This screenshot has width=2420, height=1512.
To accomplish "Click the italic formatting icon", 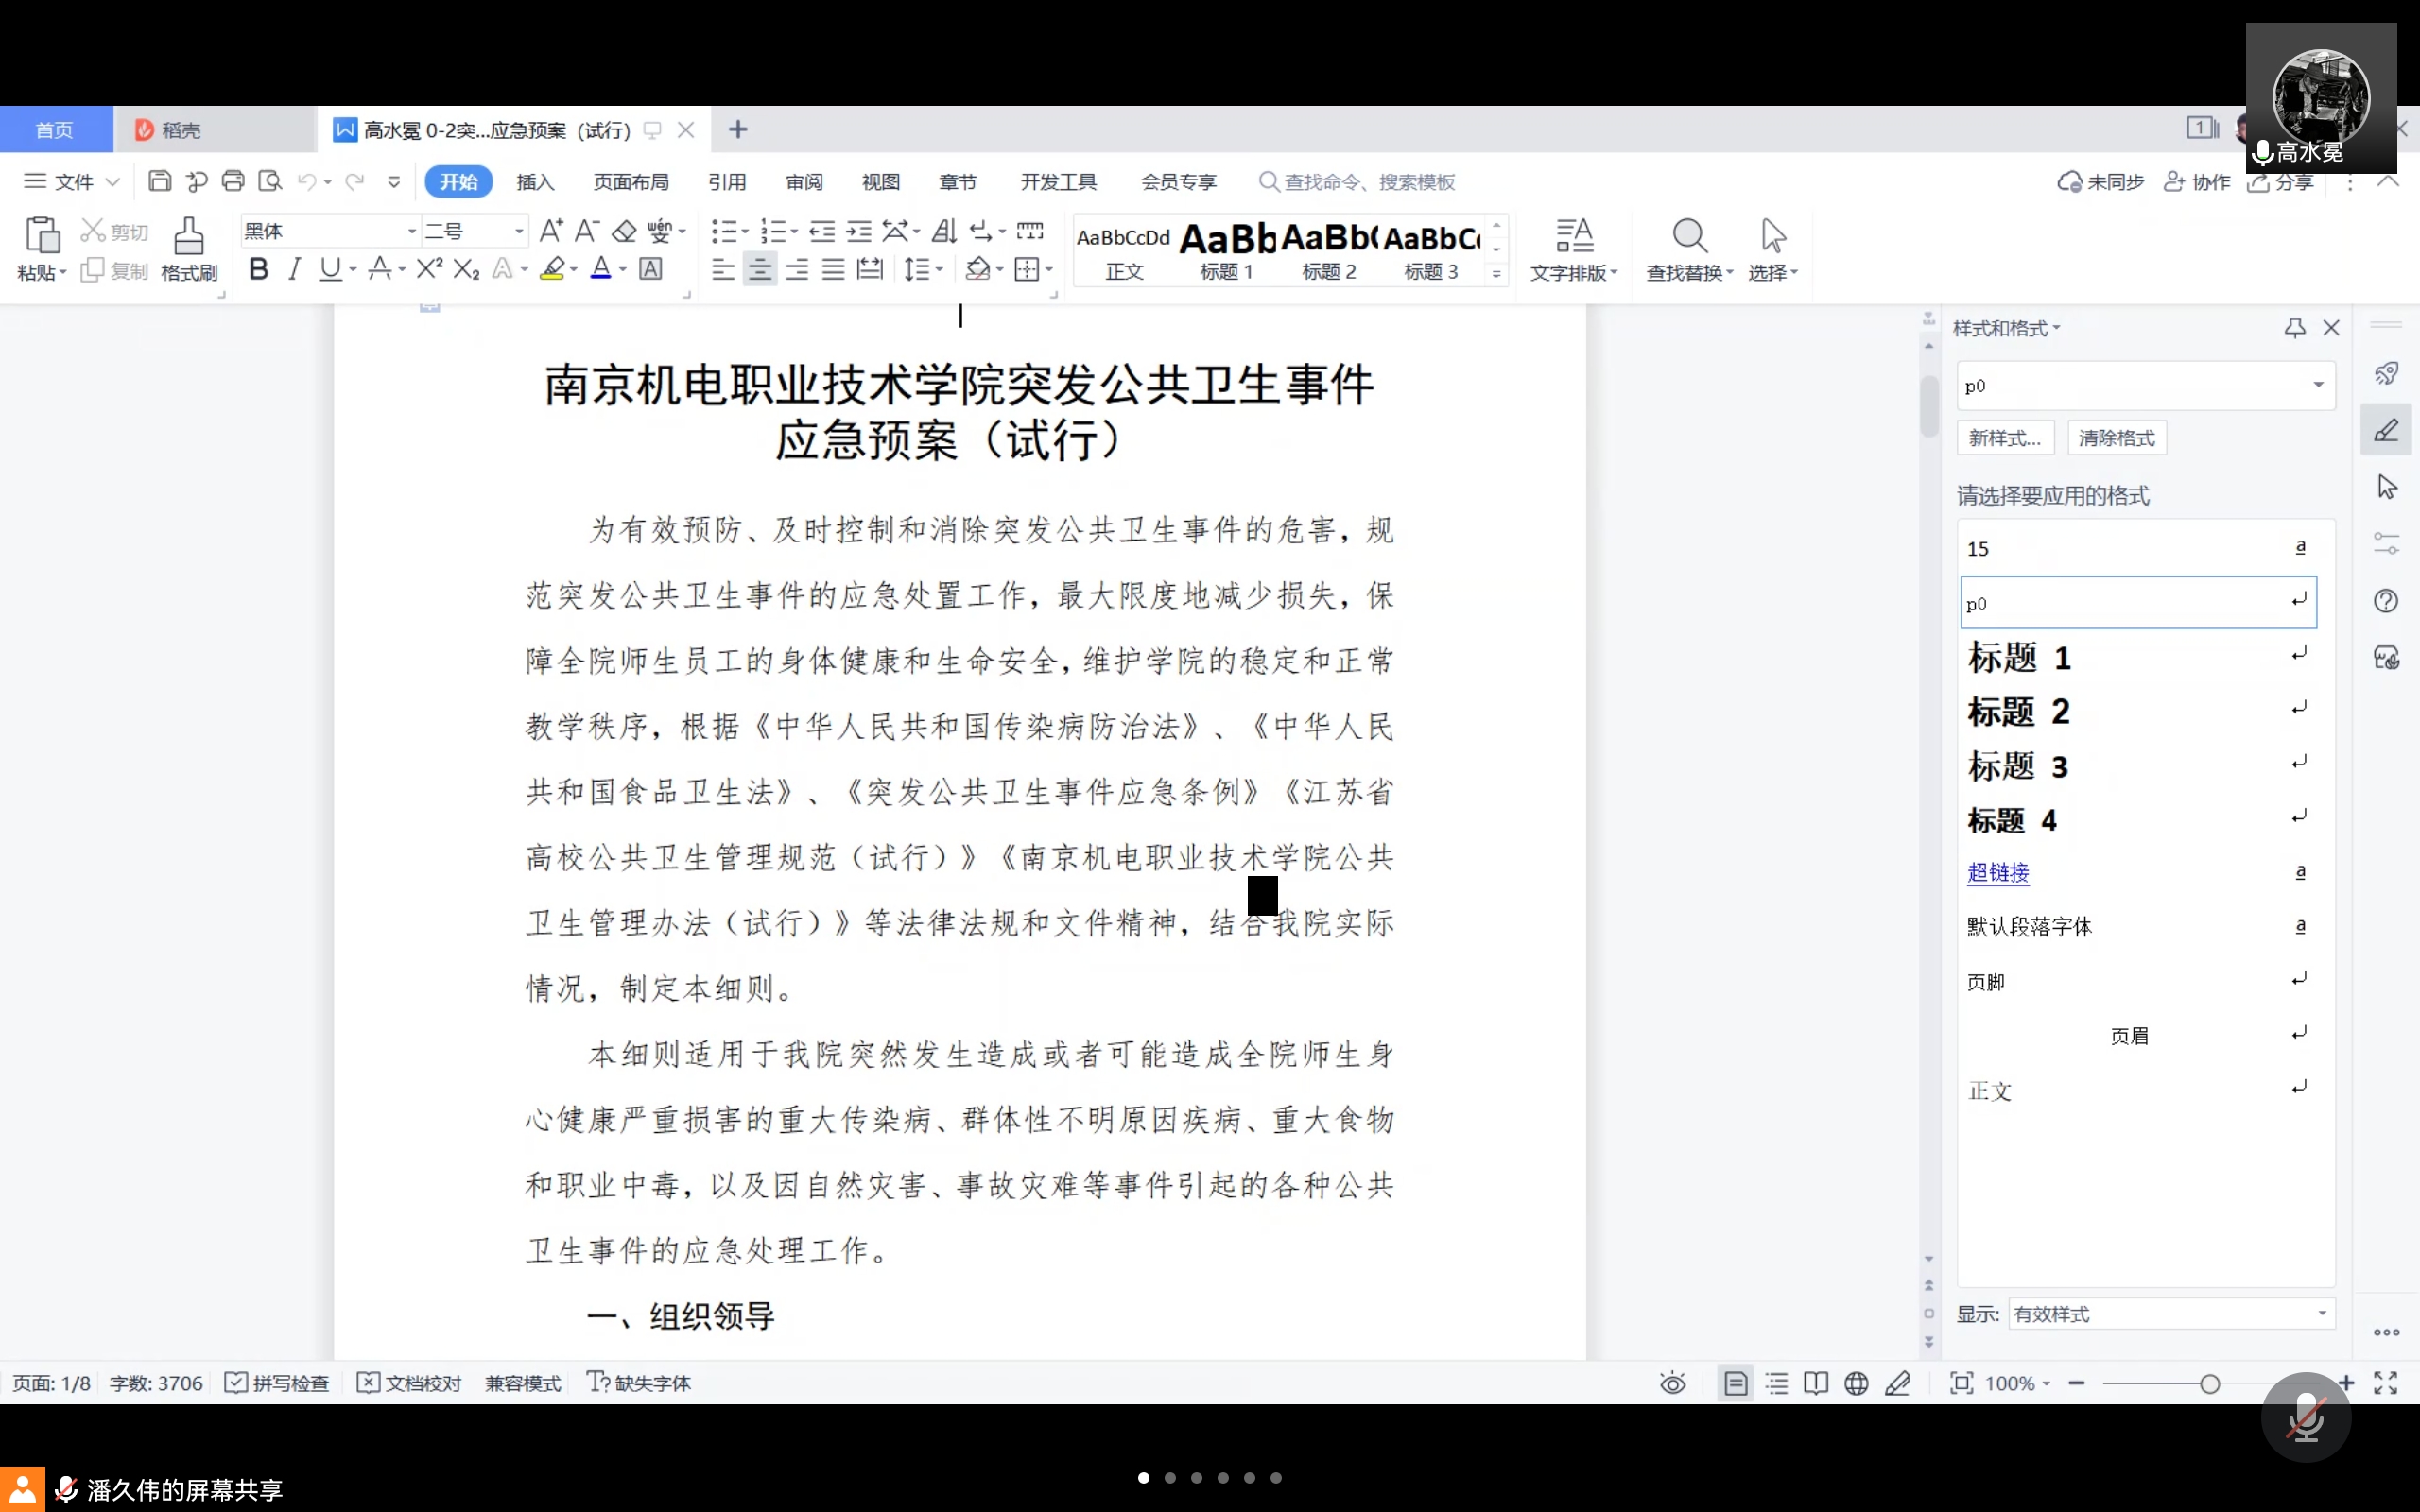I will (294, 269).
